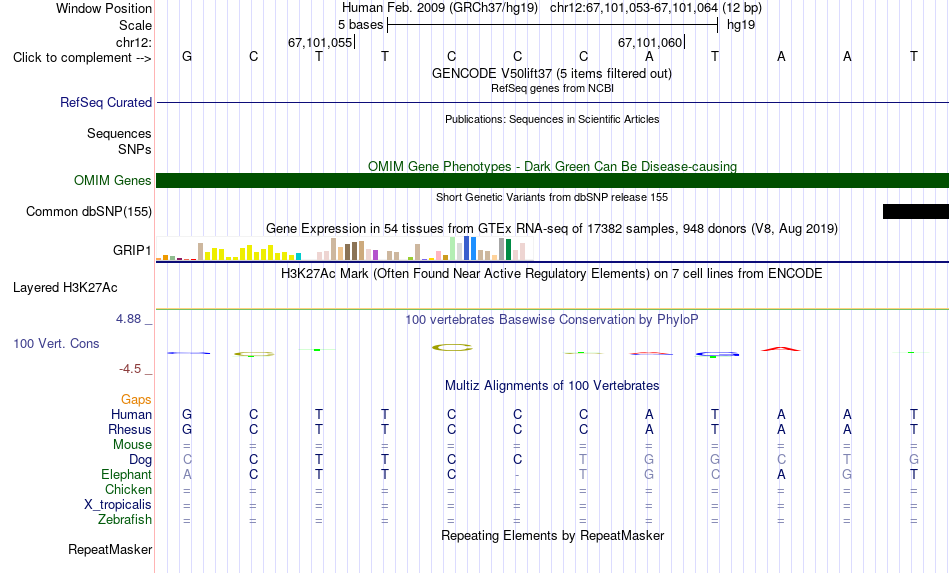Click the Scale label
The width and height of the screenshot is (950, 573).
pyautogui.click(x=135, y=25)
